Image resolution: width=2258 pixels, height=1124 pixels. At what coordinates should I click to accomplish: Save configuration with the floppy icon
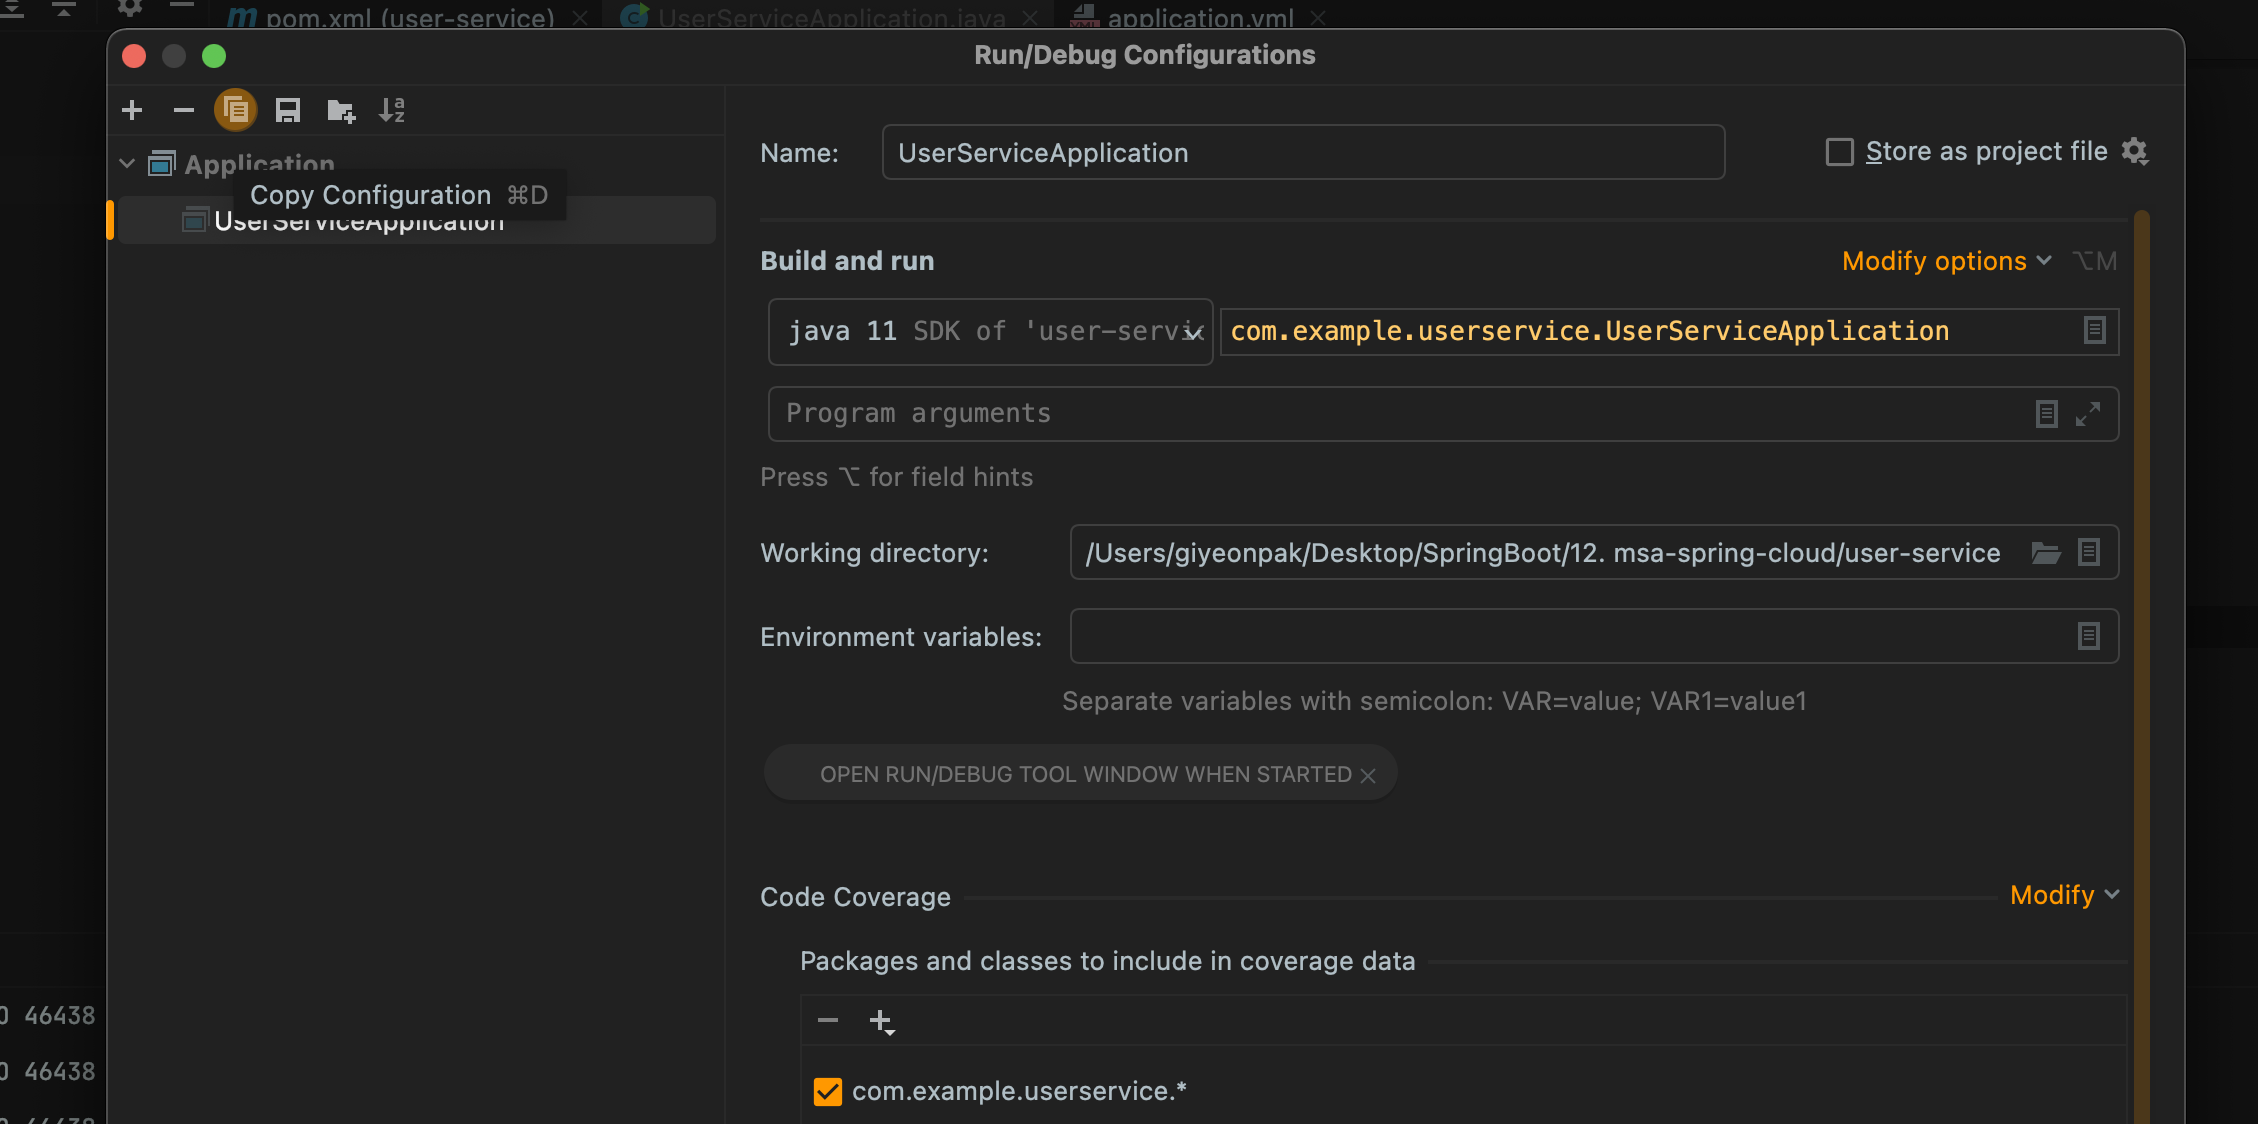pos(288,110)
